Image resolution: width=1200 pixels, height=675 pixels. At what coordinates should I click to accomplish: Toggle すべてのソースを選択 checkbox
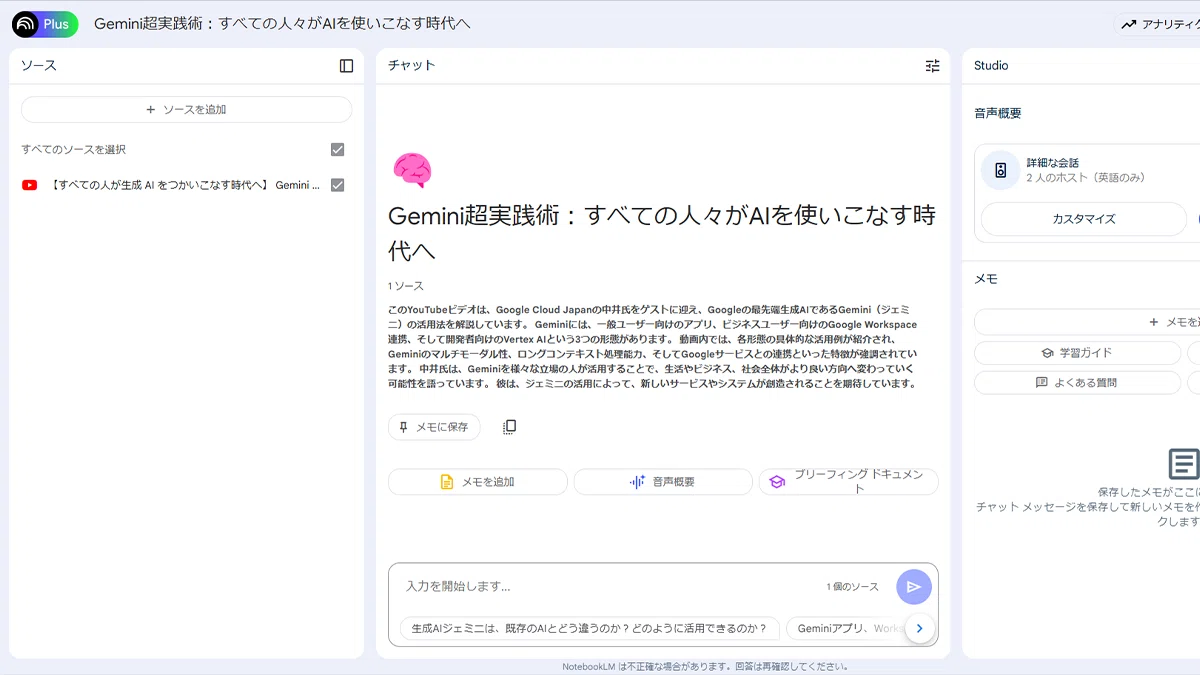pos(337,150)
